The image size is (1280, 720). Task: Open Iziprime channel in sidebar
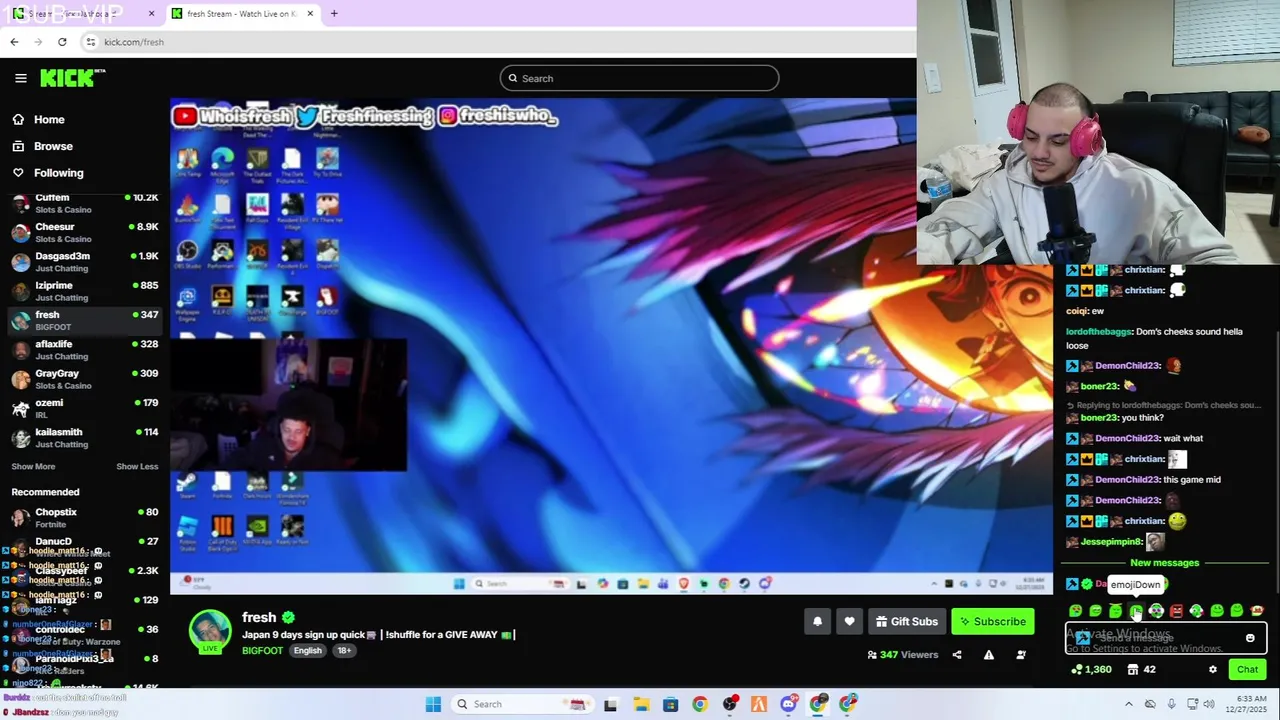coord(84,291)
